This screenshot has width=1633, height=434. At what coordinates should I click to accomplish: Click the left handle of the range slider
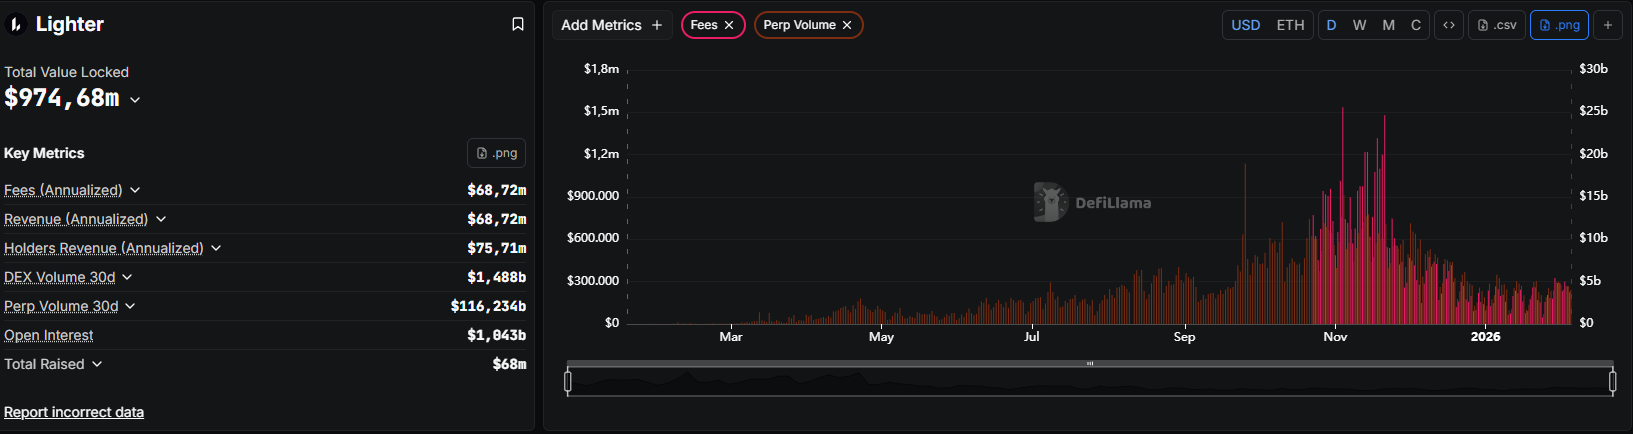pyautogui.click(x=568, y=381)
